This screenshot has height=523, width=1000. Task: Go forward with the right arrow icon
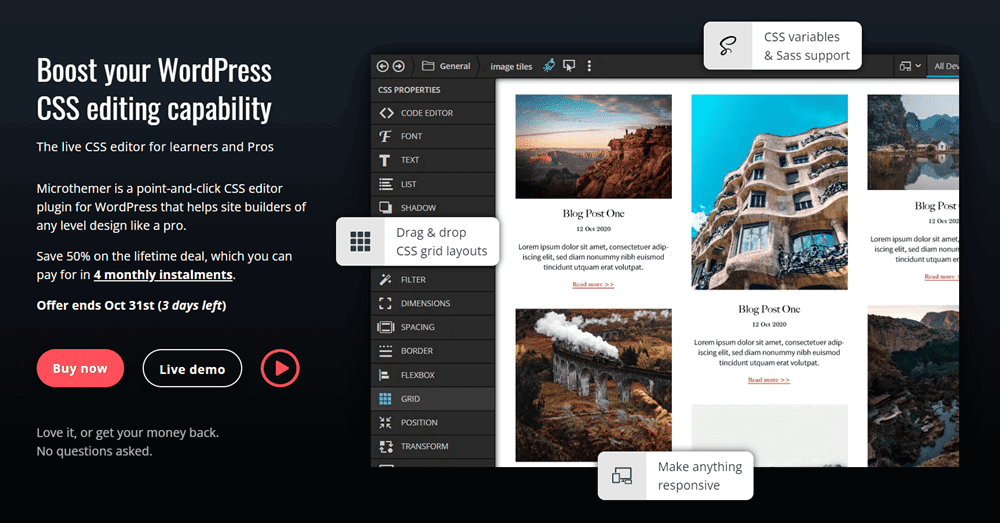click(x=399, y=66)
